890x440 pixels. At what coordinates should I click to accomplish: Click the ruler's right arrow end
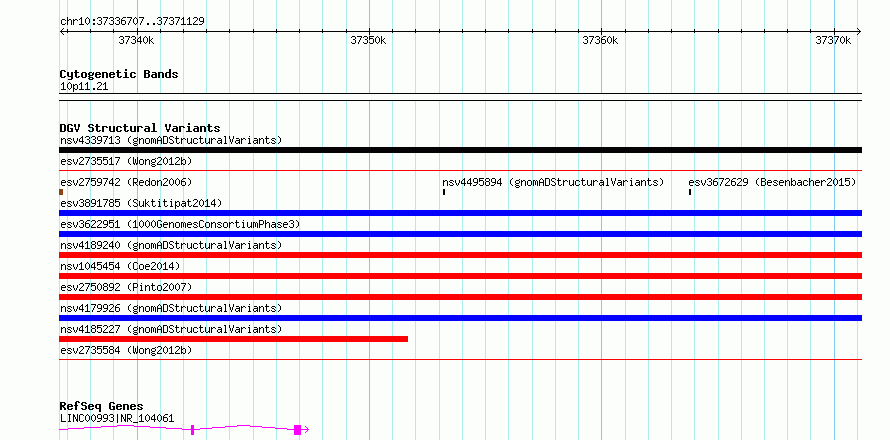pos(859,31)
